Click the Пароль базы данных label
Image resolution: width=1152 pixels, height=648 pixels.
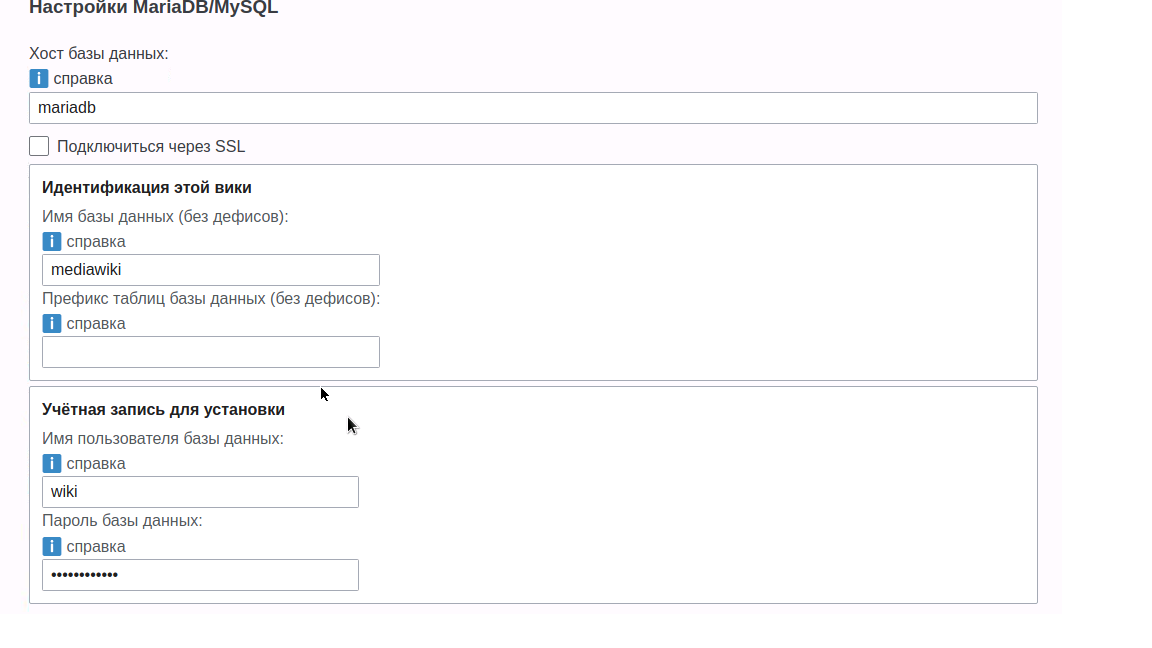122,521
